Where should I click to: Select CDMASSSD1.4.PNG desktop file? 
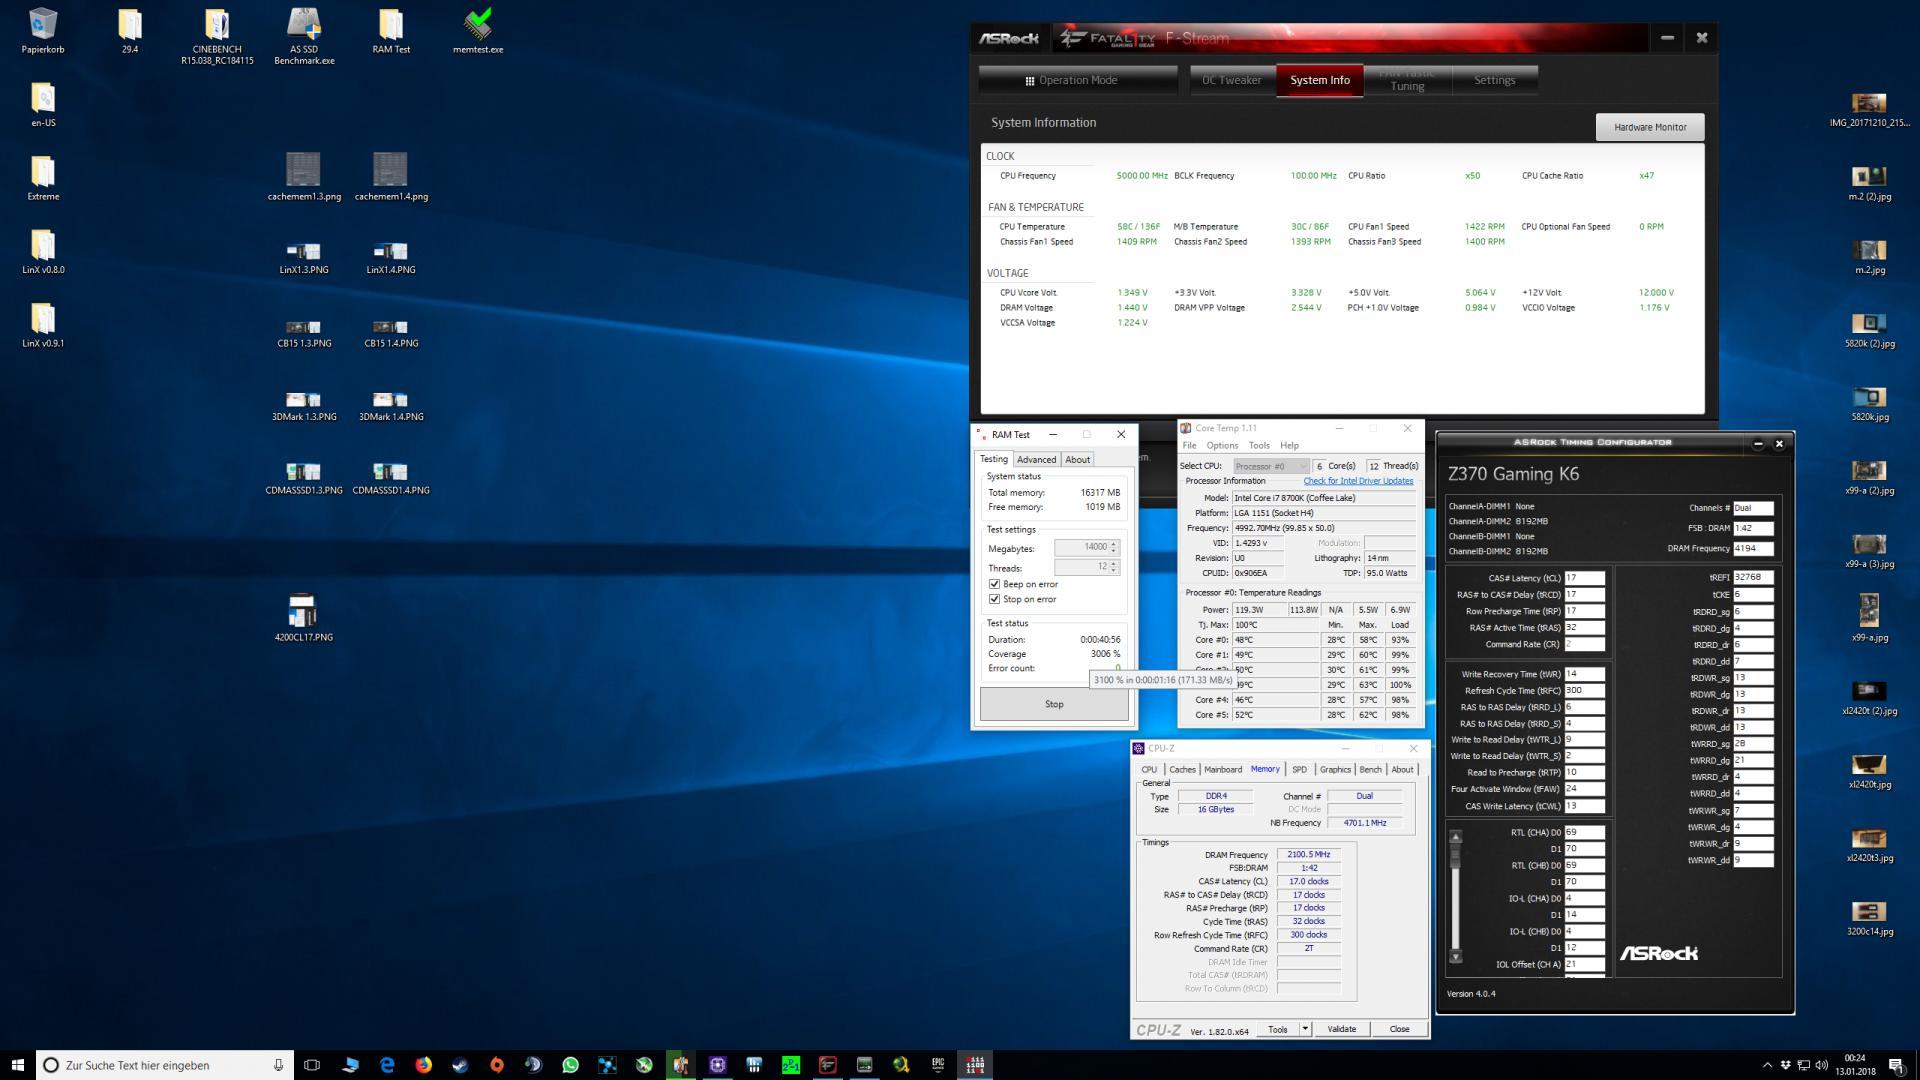(391, 478)
